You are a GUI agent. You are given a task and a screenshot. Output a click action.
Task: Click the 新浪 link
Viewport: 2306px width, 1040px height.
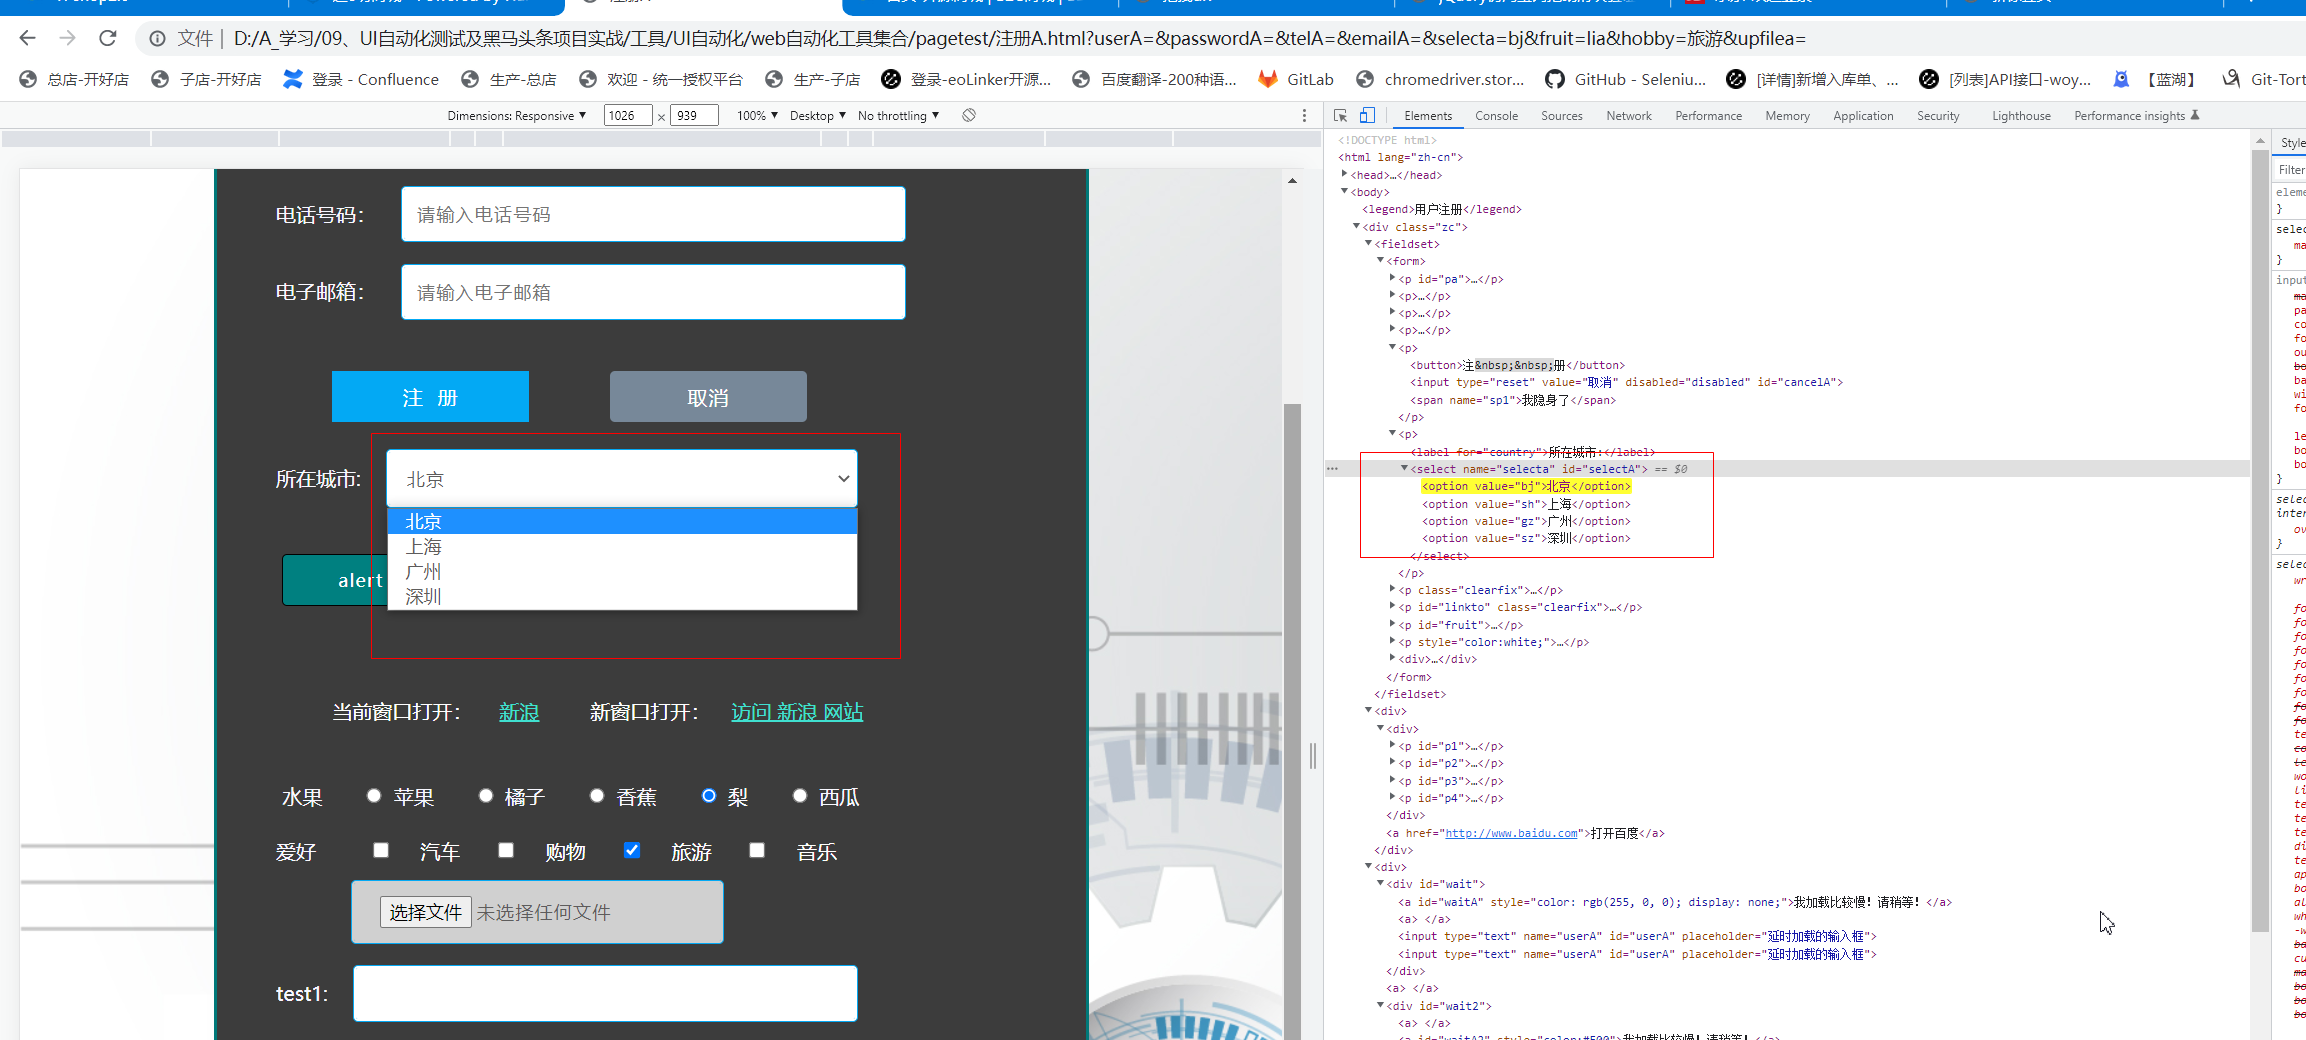519,712
